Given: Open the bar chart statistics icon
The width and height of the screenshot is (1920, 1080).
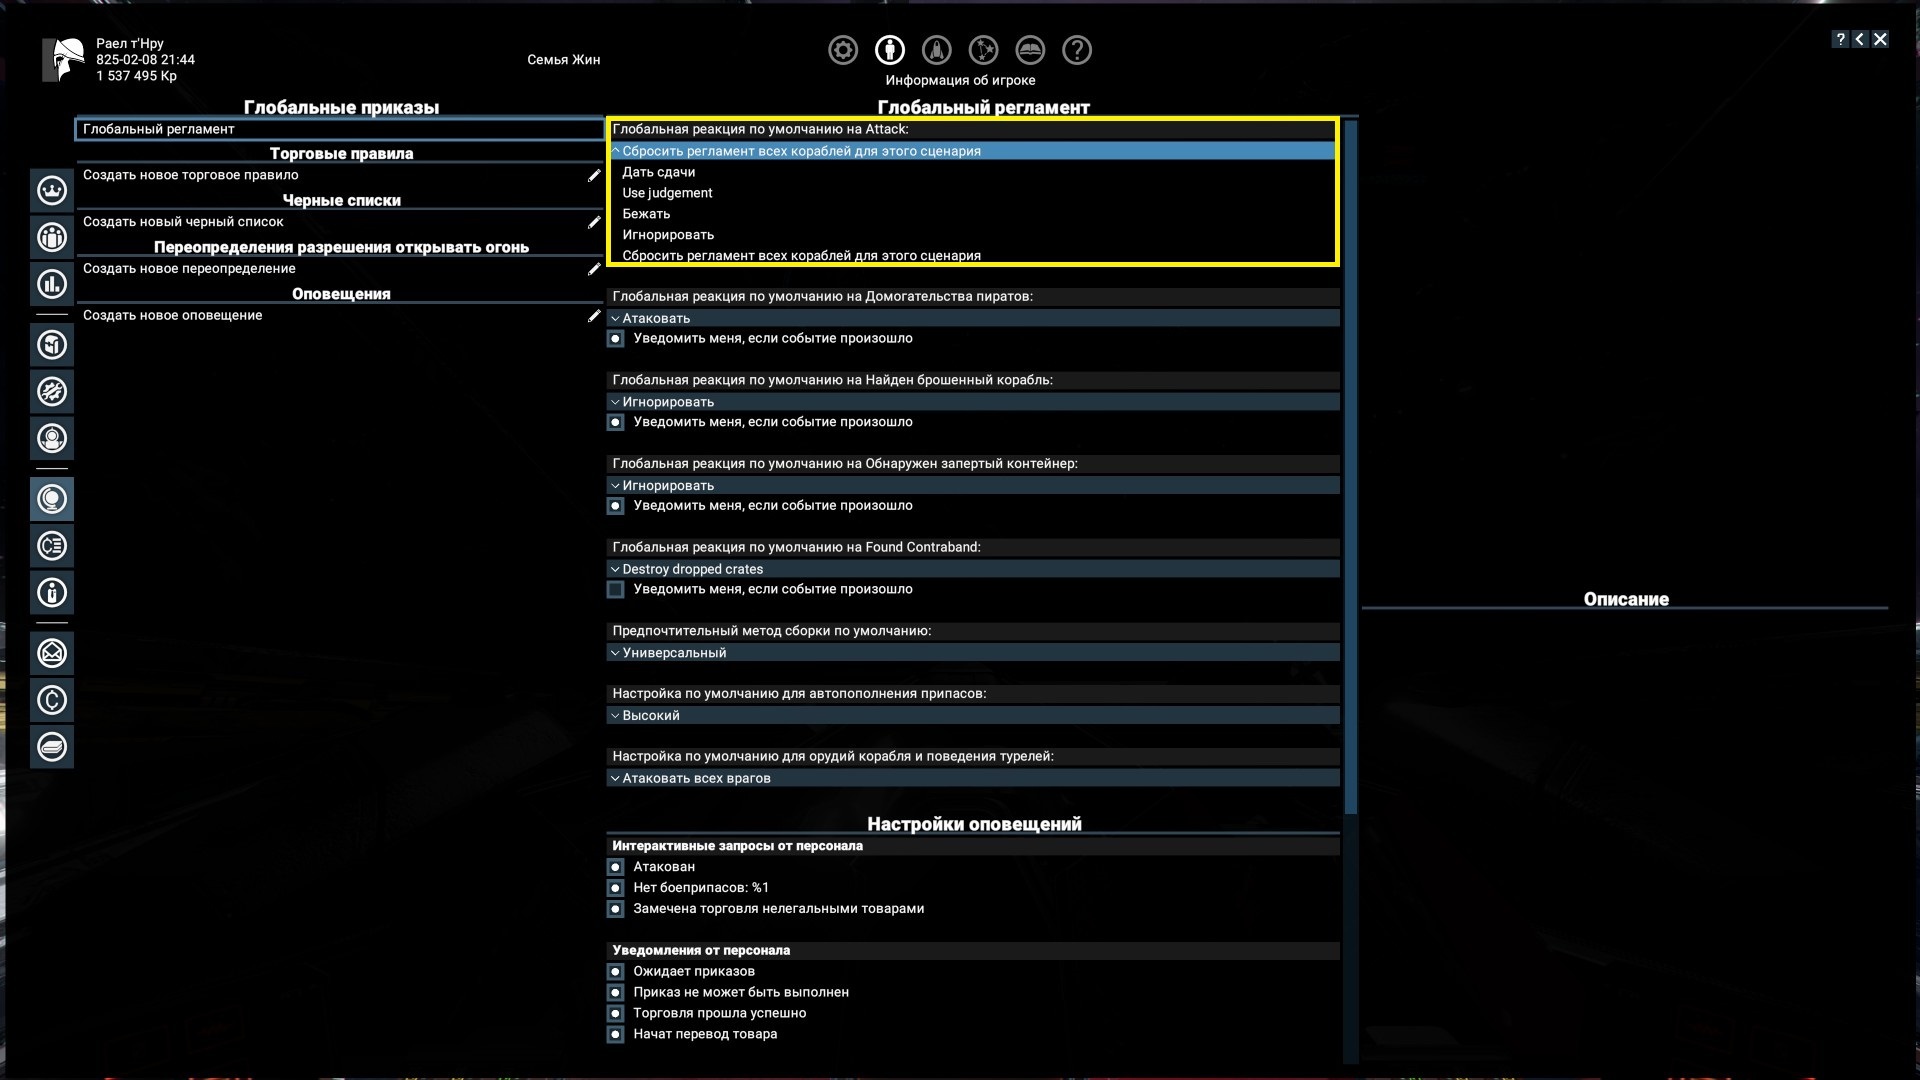Looking at the screenshot, I should (x=52, y=284).
